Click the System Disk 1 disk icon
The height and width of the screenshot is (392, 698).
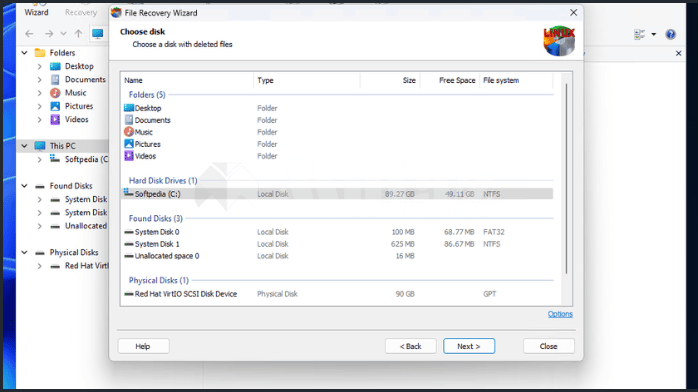click(129, 244)
